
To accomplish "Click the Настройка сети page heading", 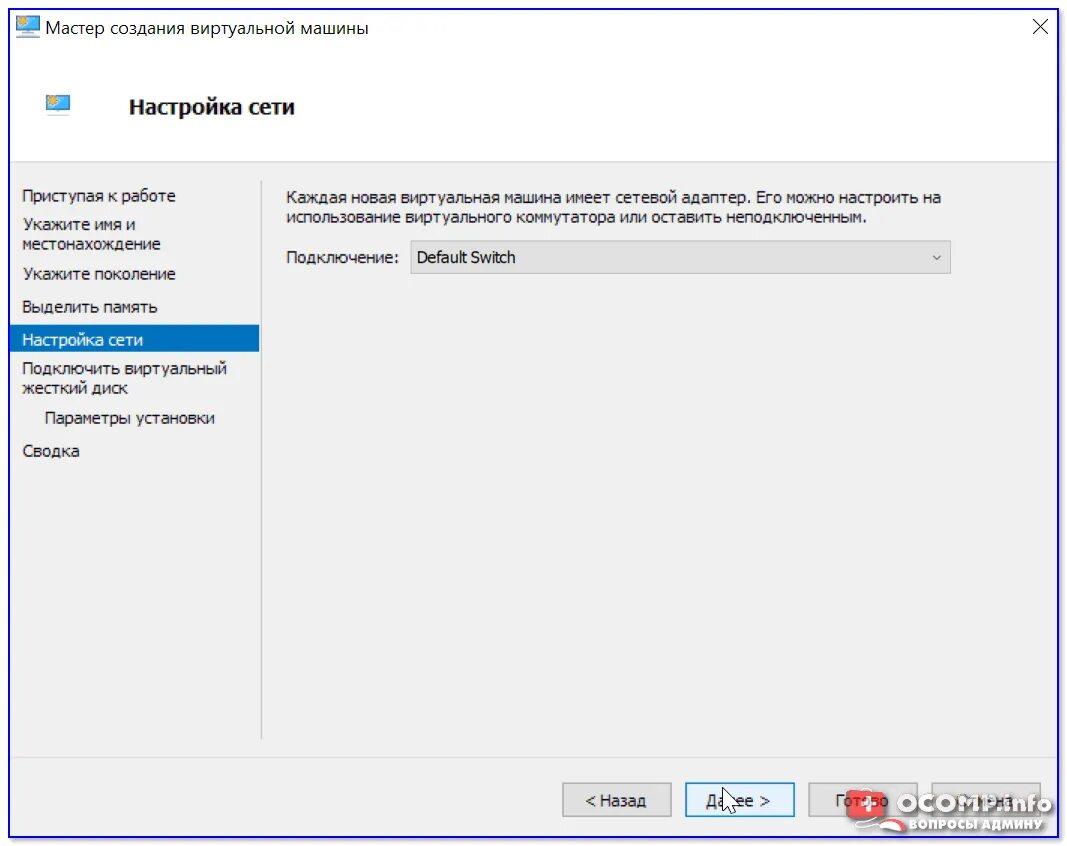I will [212, 107].
